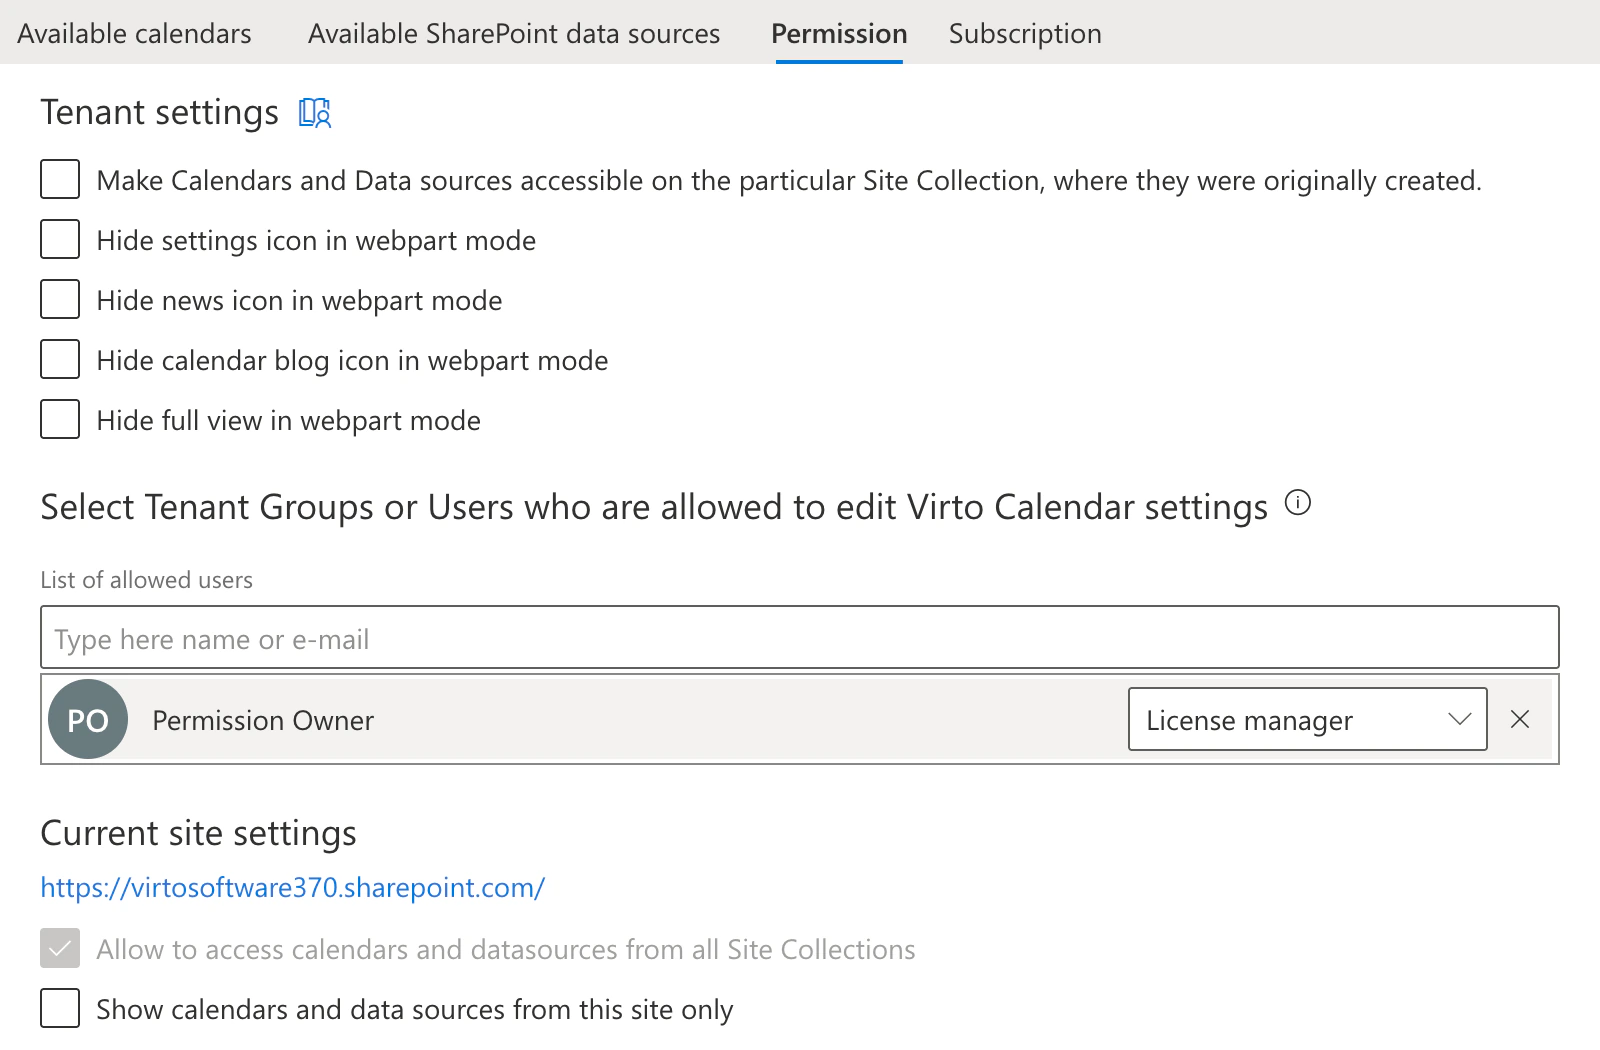Check Hide news icon in webpart mode

click(60, 300)
